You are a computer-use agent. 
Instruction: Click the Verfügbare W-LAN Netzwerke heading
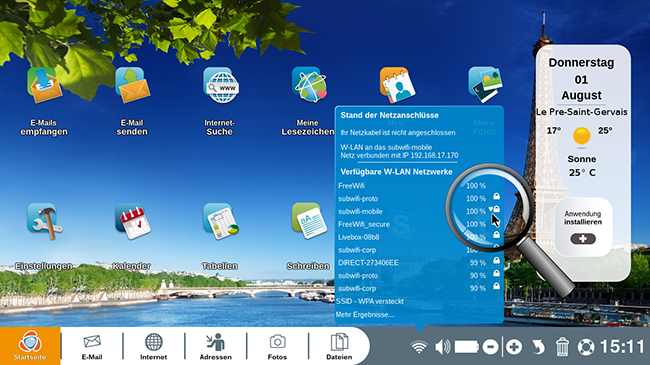pyautogui.click(x=396, y=172)
